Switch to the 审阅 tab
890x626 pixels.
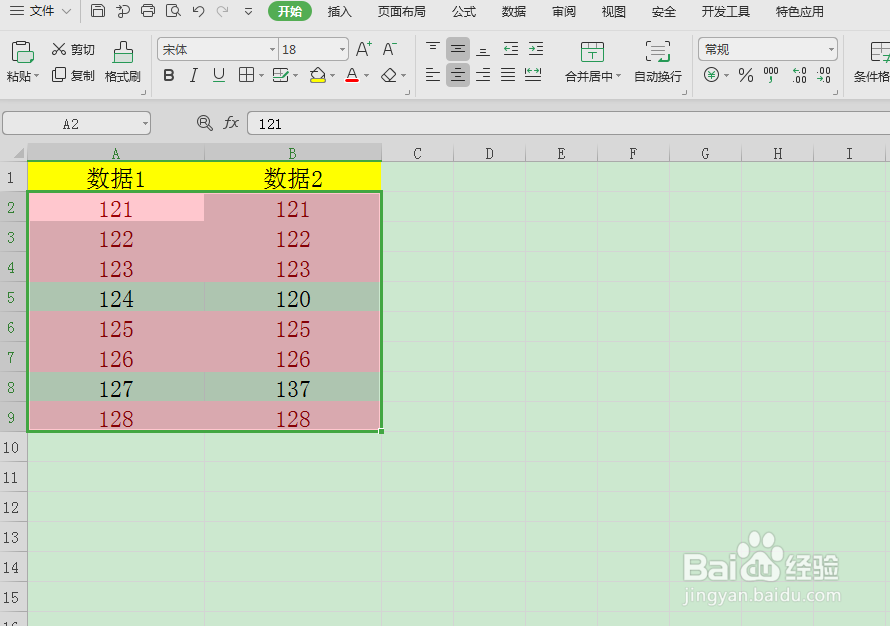564,11
